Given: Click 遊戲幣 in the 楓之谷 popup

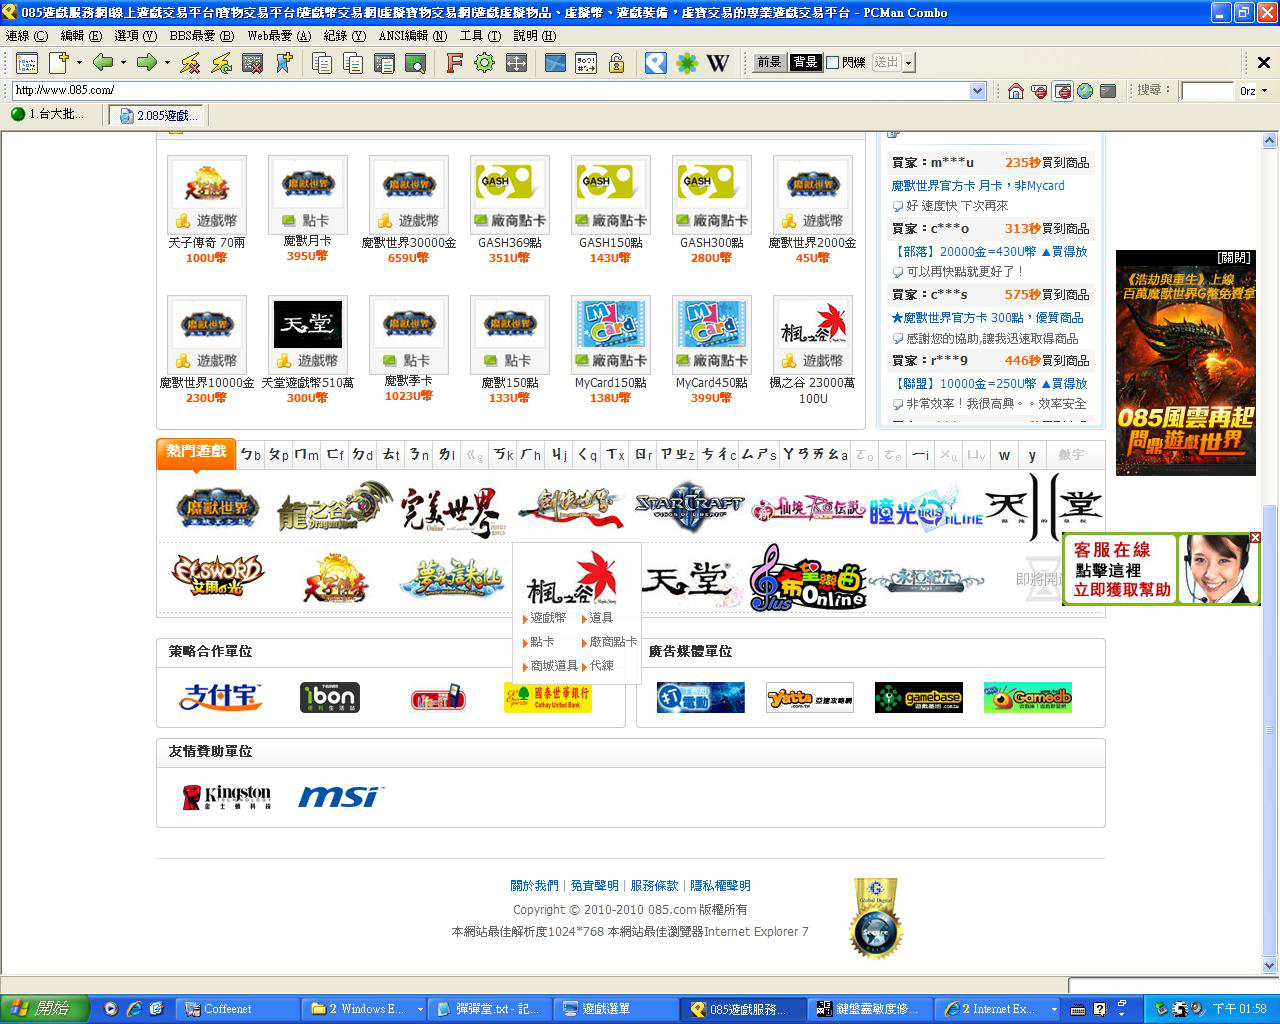Looking at the screenshot, I should click(x=547, y=618).
